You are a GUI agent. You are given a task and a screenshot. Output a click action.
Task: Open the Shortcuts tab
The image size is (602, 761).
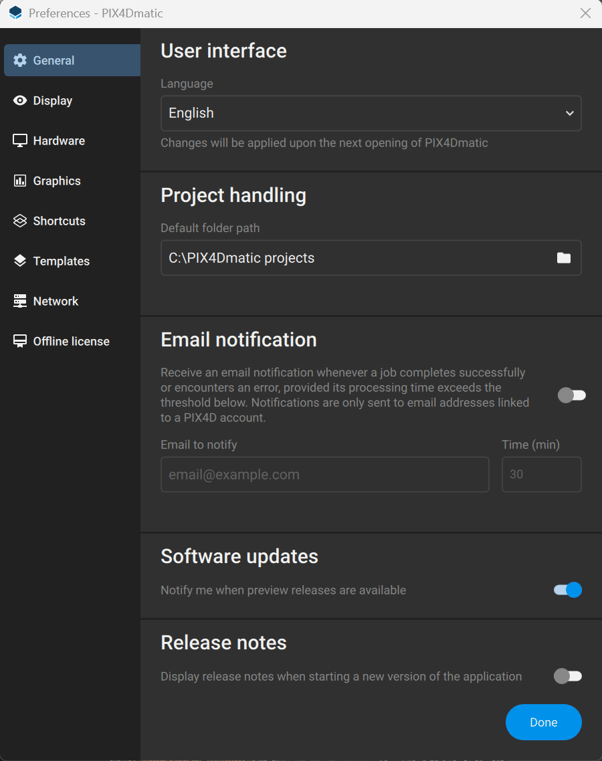72,221
